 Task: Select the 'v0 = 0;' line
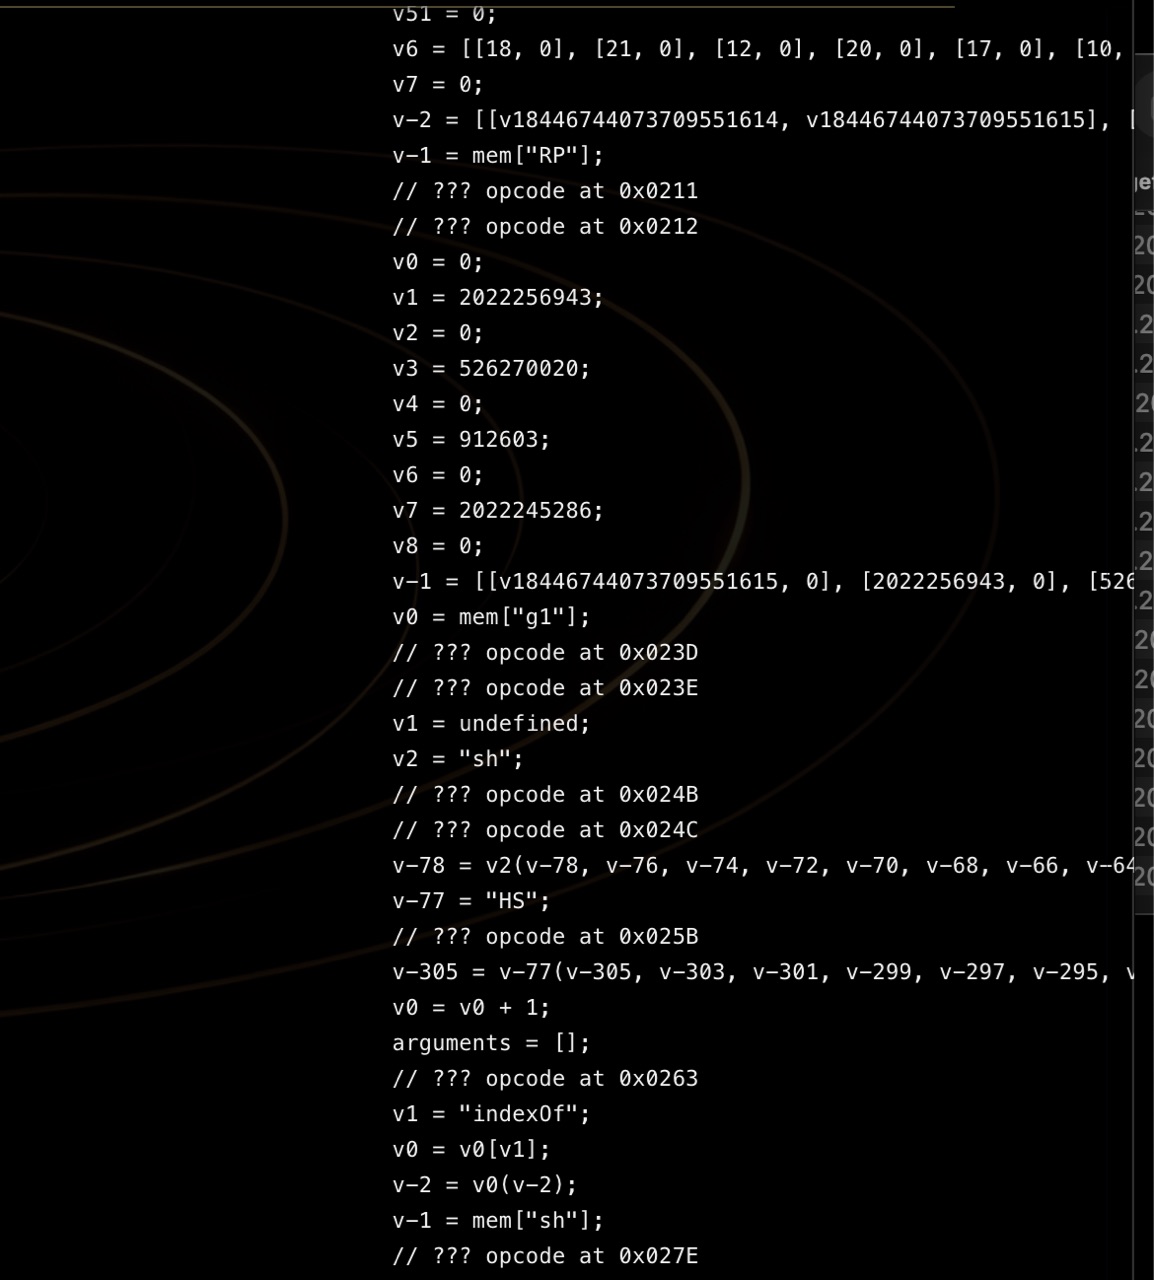[x=437, y=262]
